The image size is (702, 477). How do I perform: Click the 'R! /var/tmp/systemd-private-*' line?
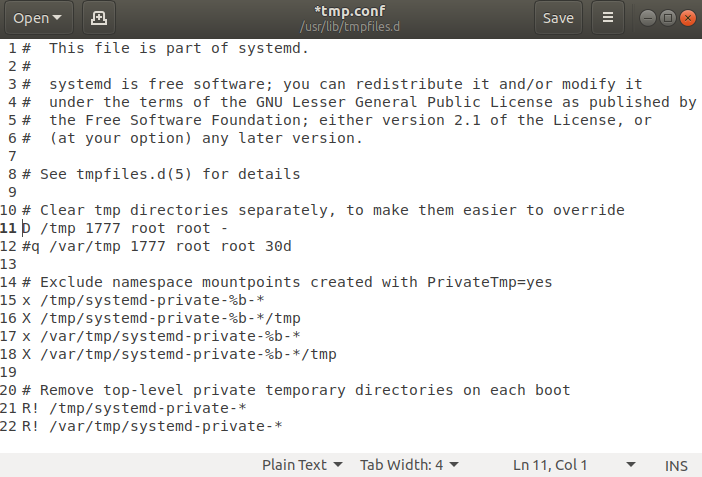point(160,426)
